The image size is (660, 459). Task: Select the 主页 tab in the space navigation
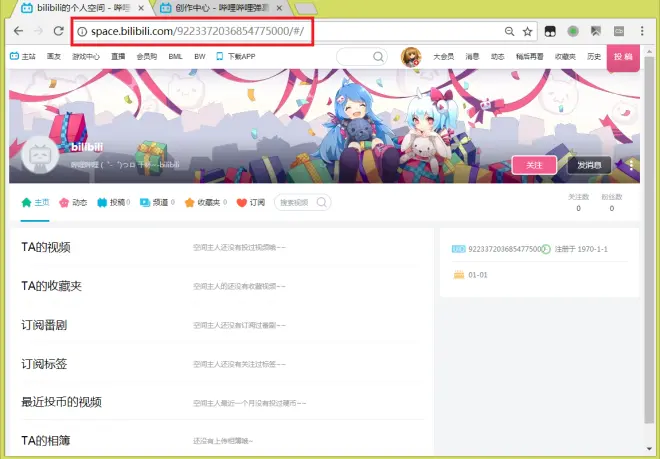pos(35,203)
